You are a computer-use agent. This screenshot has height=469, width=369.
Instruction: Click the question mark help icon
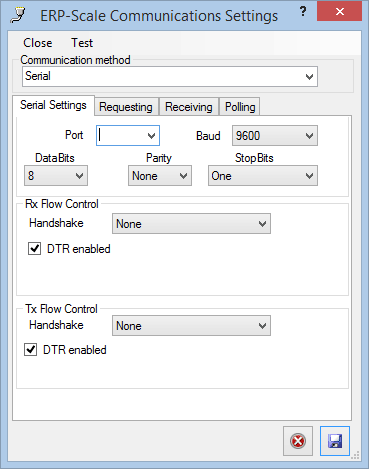coord(303,12)
